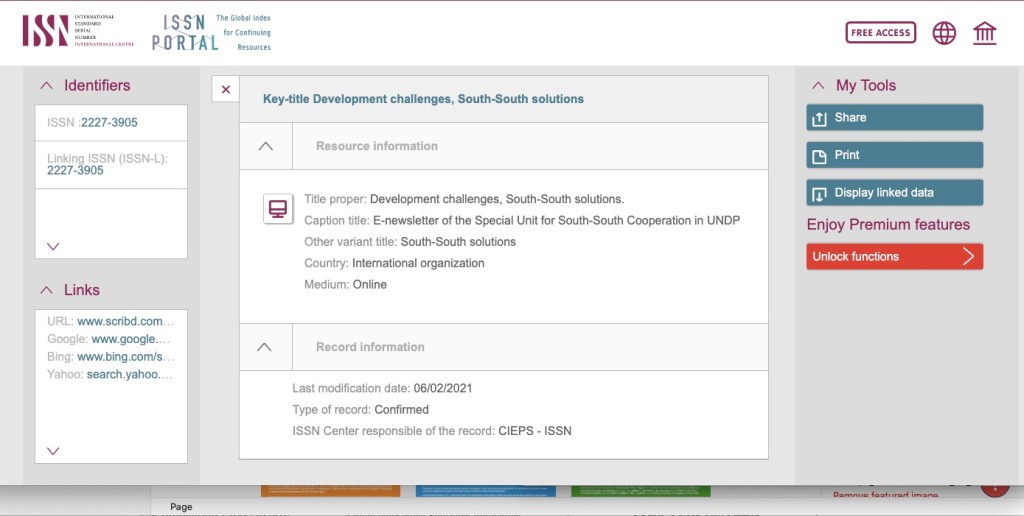Expand more identifiers with down chevron
The height and width of the screenshot is (516, 1024).
(x=54, y=246)
